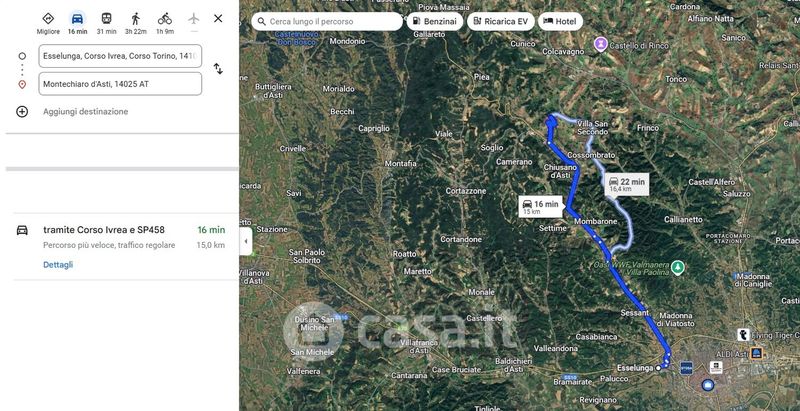Choose walking mode 3h 22m
800x411 pixels.
click(x=136, y=19)
